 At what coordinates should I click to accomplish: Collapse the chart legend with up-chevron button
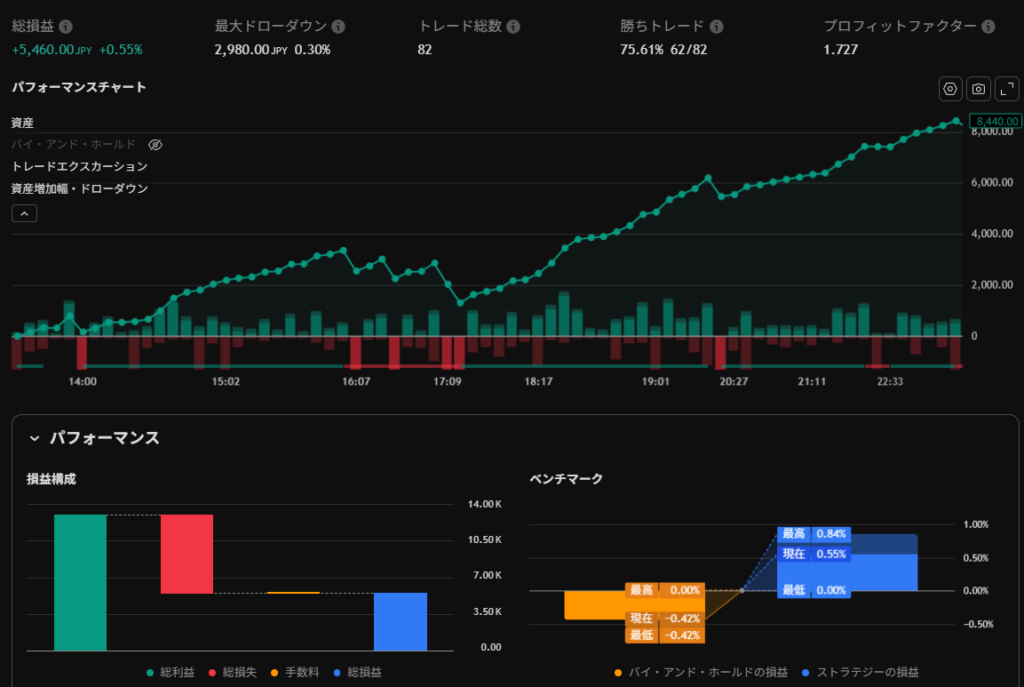click(x=24, y=213)
